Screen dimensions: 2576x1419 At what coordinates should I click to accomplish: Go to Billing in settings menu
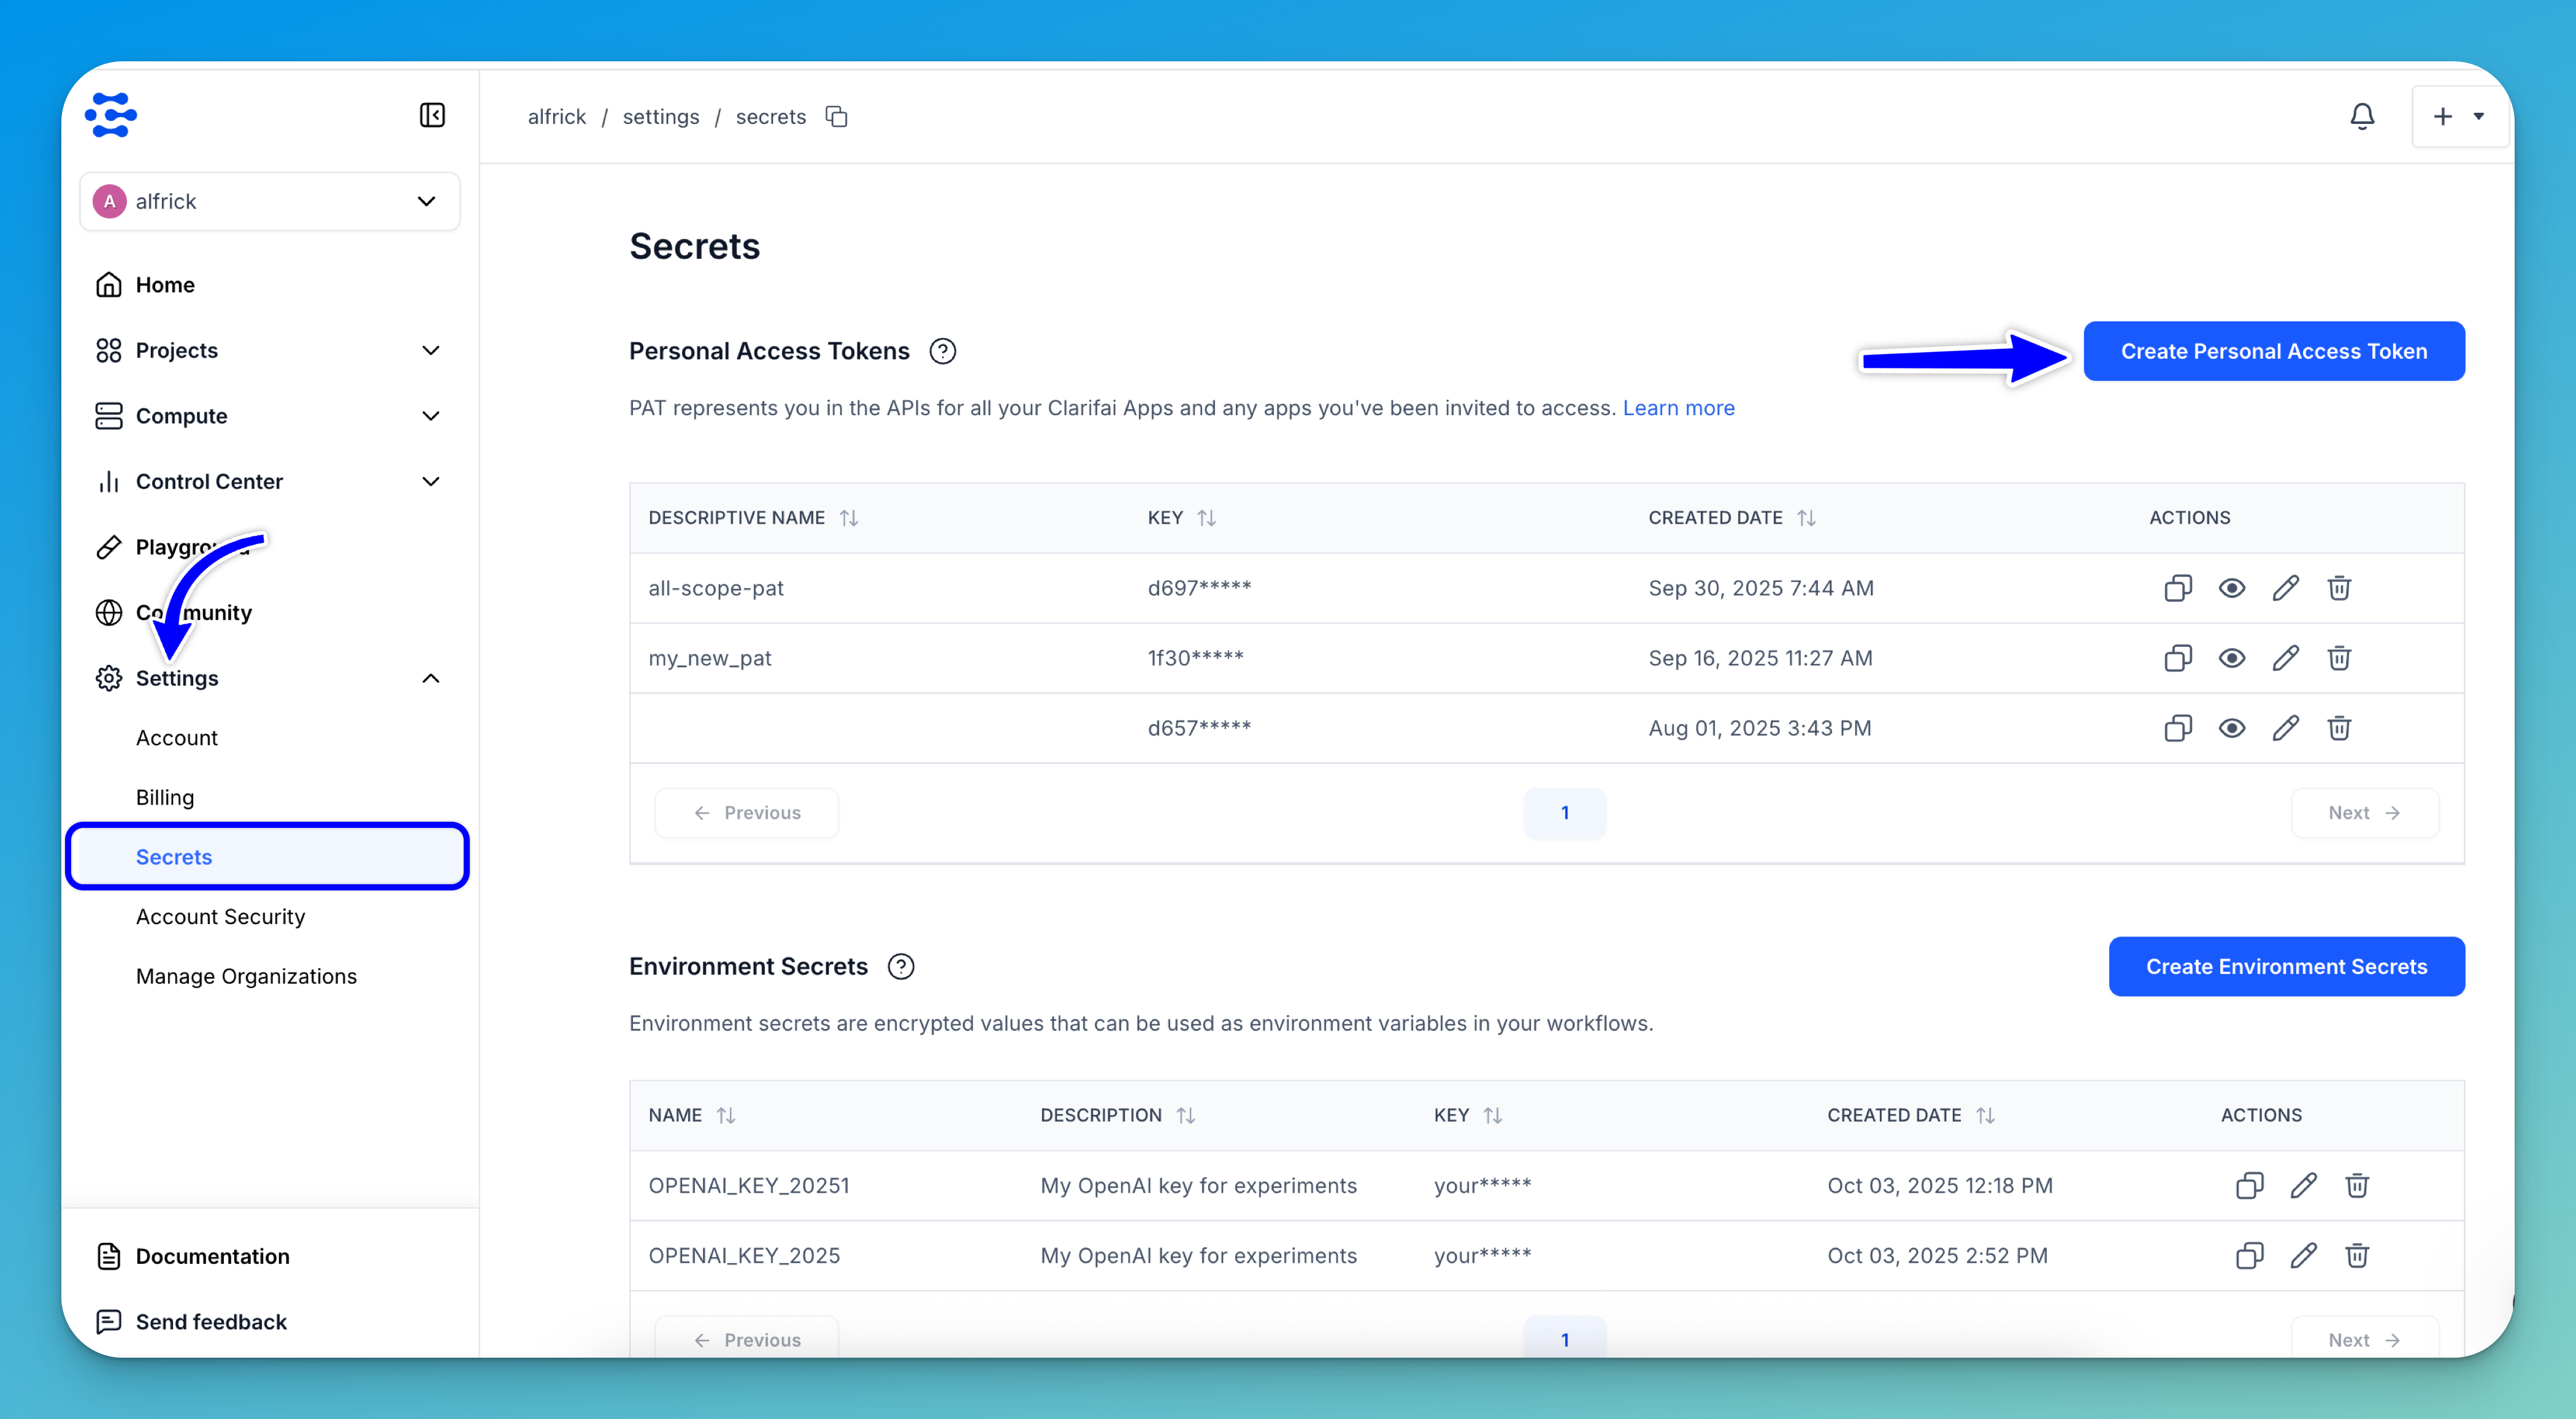click(165, 797)
